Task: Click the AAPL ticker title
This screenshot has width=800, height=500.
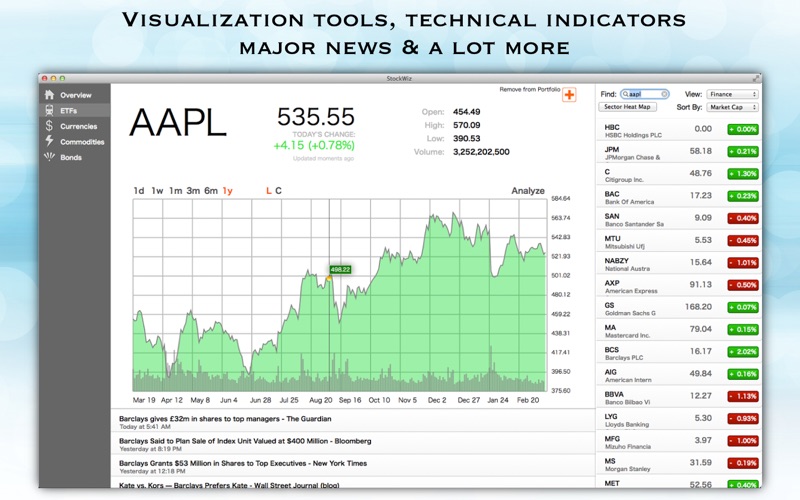Action: click(178, 123)
